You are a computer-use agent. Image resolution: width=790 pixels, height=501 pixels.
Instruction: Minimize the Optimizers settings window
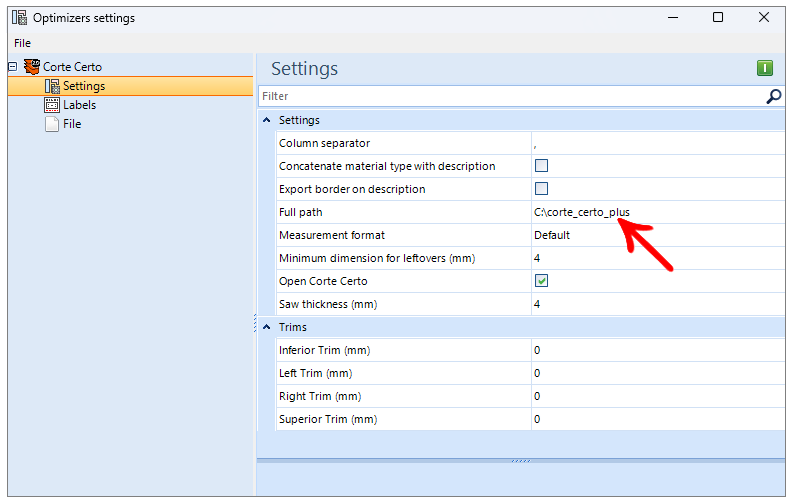click(673, 17)
